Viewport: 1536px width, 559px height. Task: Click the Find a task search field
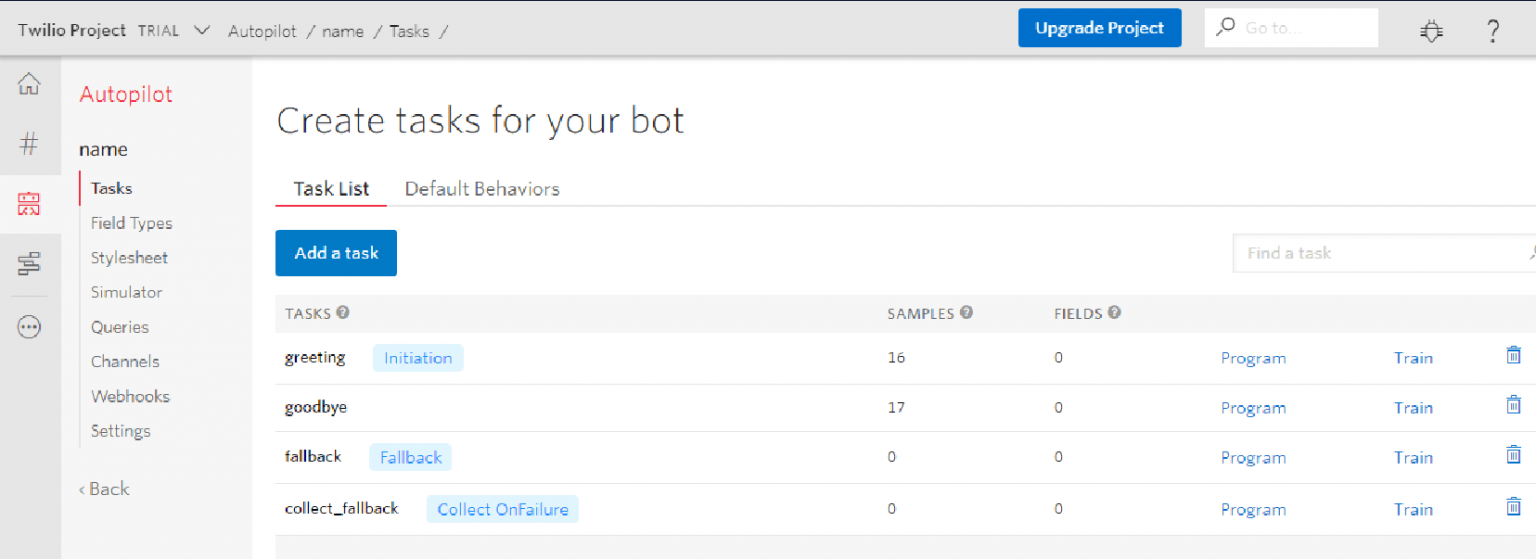click(1380, 253)
